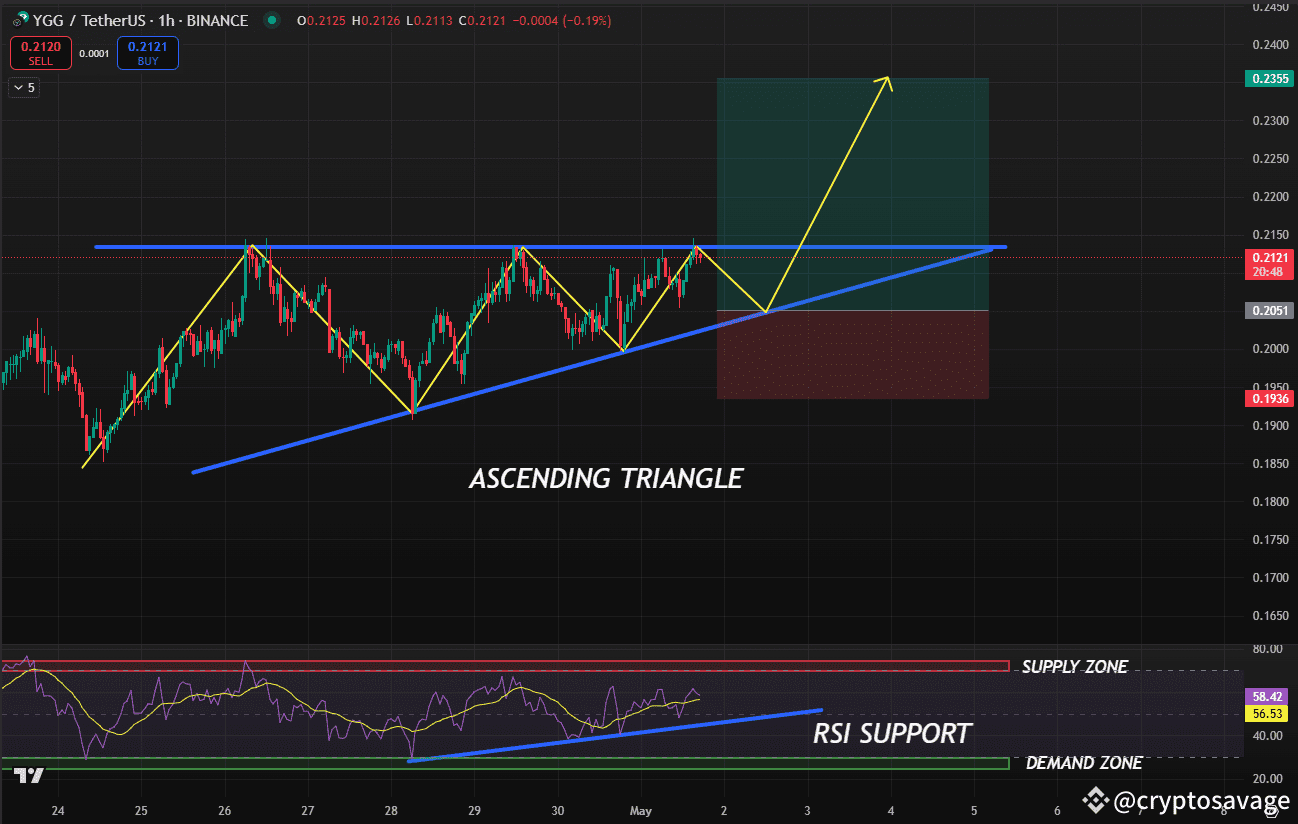Viewport: 1298px width, 824px height.
Task: Click the purple 58.42 RSI value label
Action: (x=1269, y=696)
